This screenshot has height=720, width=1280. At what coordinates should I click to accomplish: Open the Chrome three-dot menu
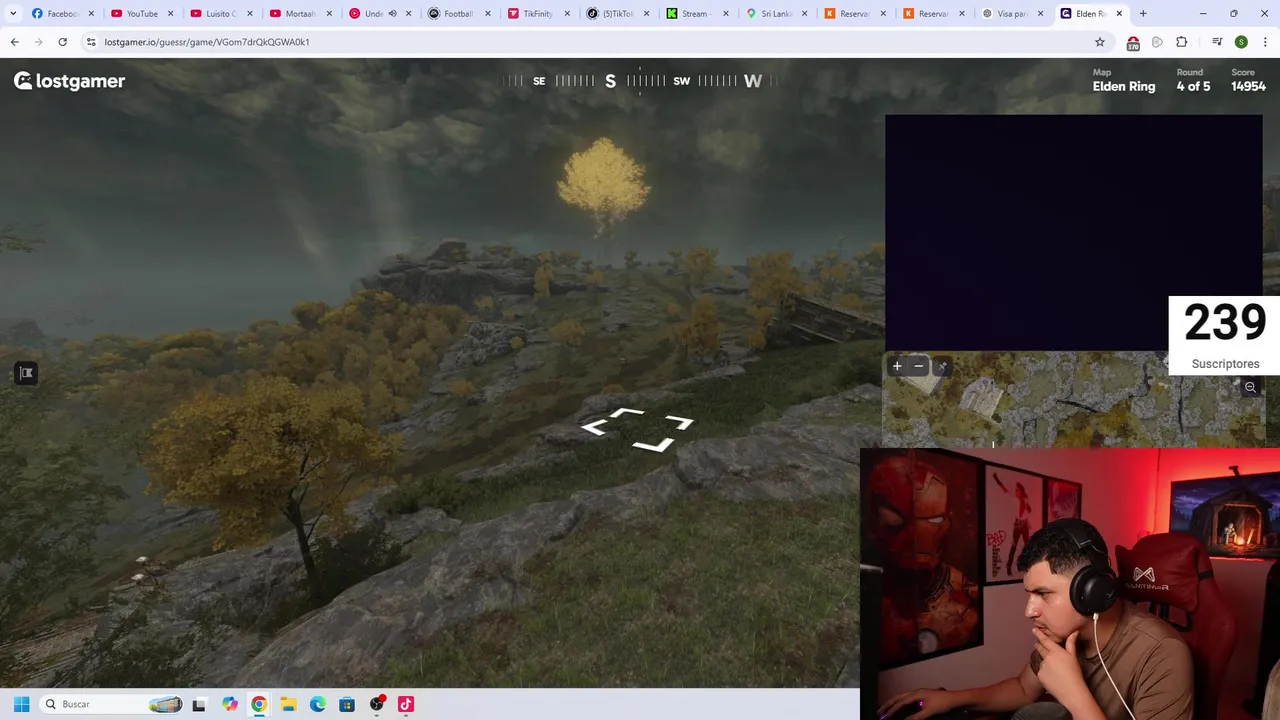click(1265, 42)
